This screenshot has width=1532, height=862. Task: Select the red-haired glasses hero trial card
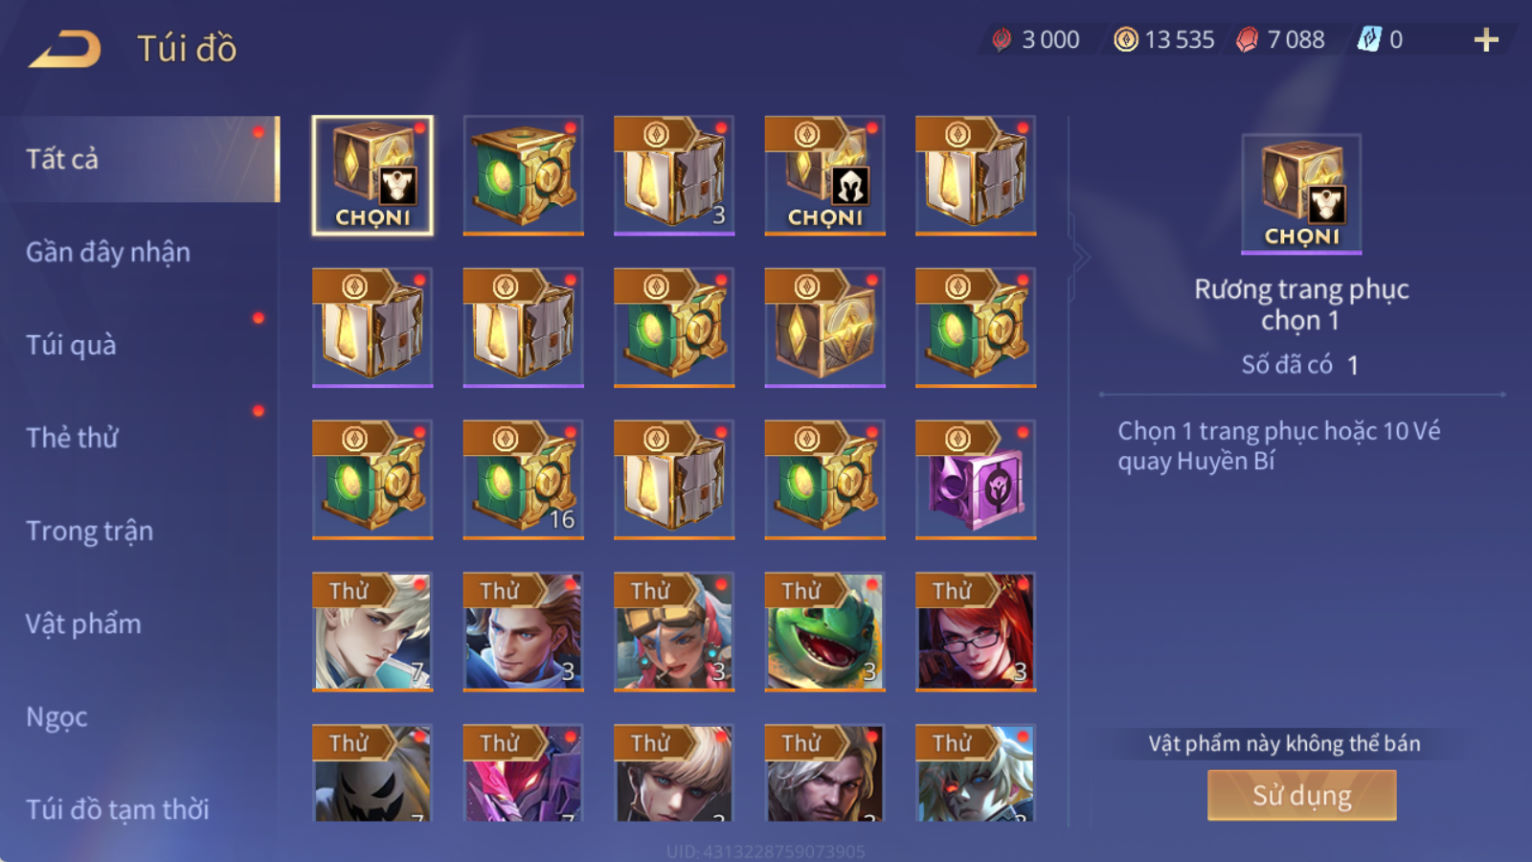click(x=975, y=631)
